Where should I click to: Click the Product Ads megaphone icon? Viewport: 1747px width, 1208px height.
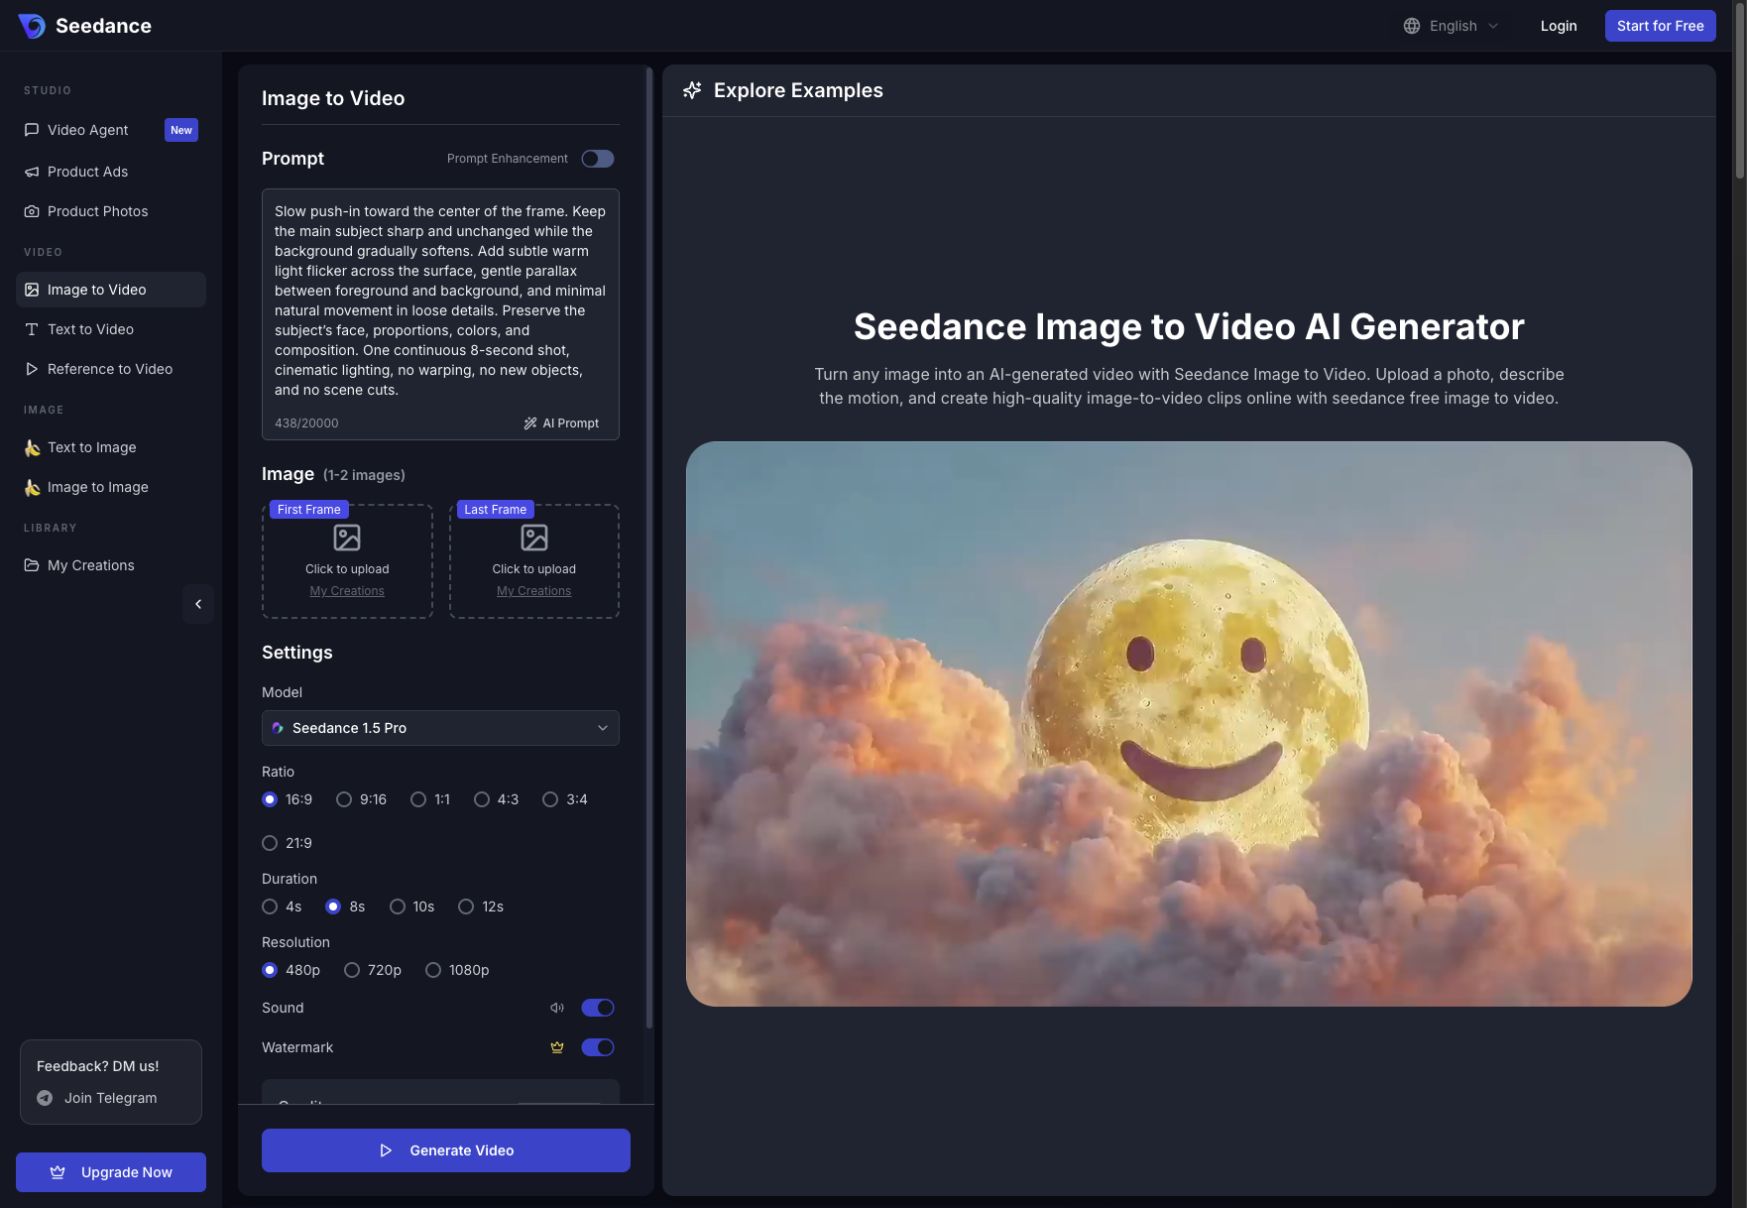pos(31,172)
